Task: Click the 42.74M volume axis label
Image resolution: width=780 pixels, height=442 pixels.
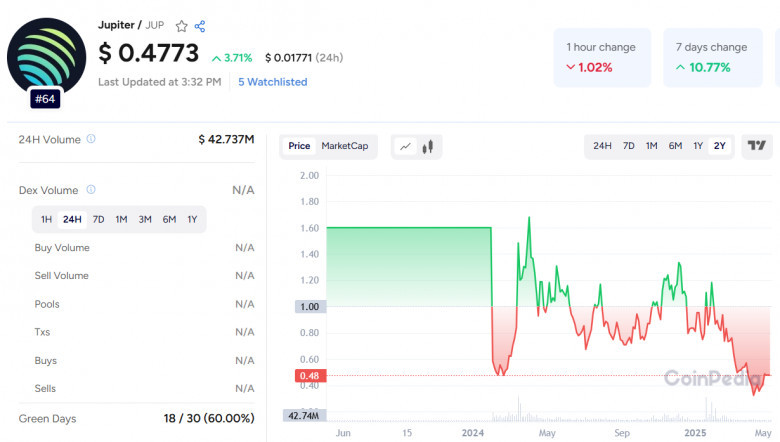Action: (304, 416)
